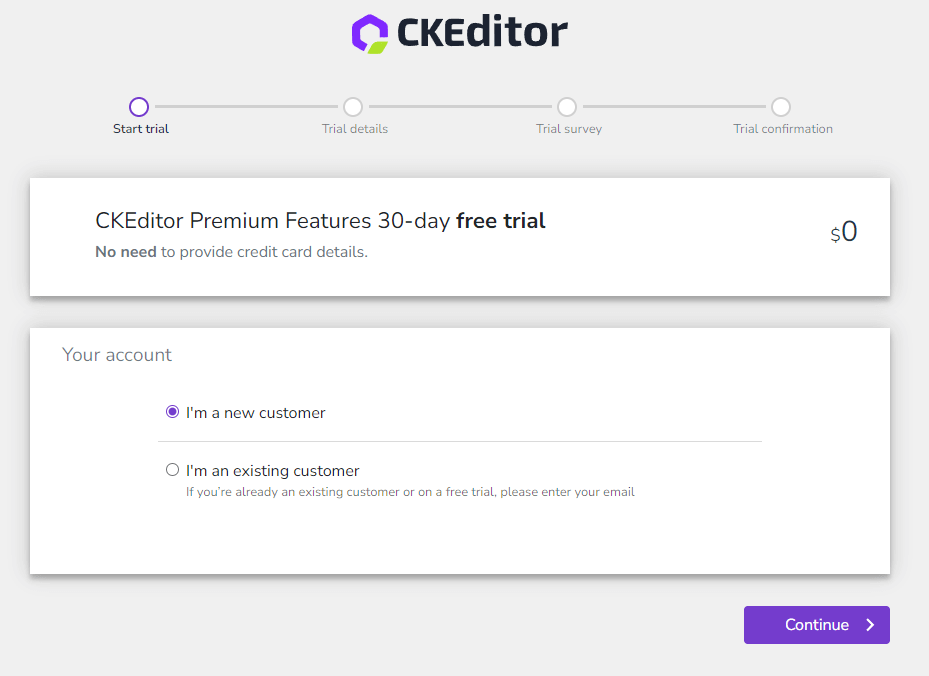The image size is (929, 676).
Task: Click the CKEditor hexagon logo icon
Action: (369, 33)
